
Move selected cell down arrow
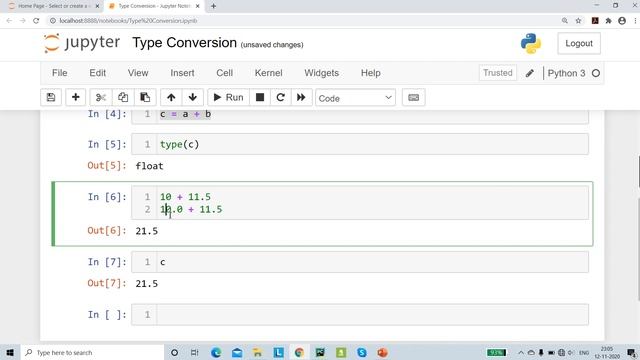pyautogui.click(x=193, y=98)
